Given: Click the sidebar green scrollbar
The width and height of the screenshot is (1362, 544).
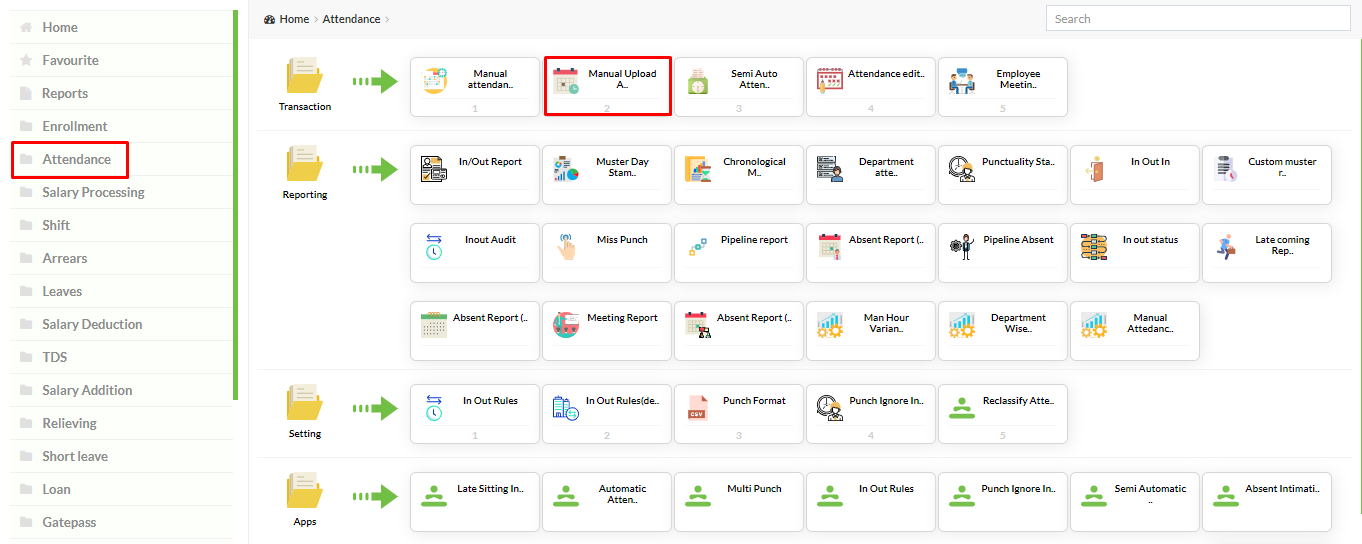Looking at the screenshot, I should (236, 205).
